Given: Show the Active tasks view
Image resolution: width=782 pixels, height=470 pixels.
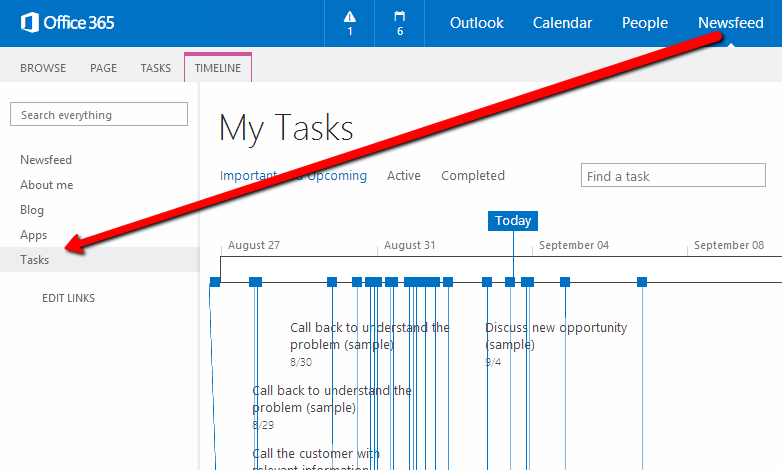Looking at the screenshot, I should [x=404, y=176].
